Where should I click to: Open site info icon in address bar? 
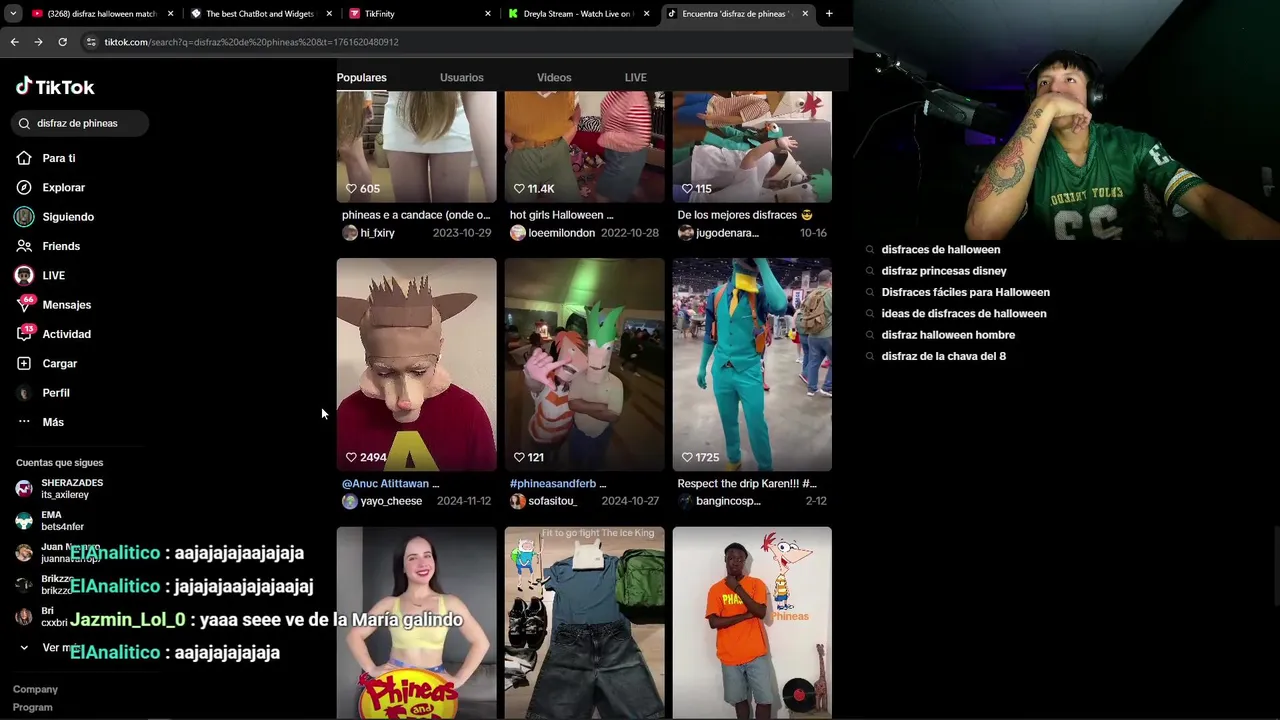click(x=91, y=42)
